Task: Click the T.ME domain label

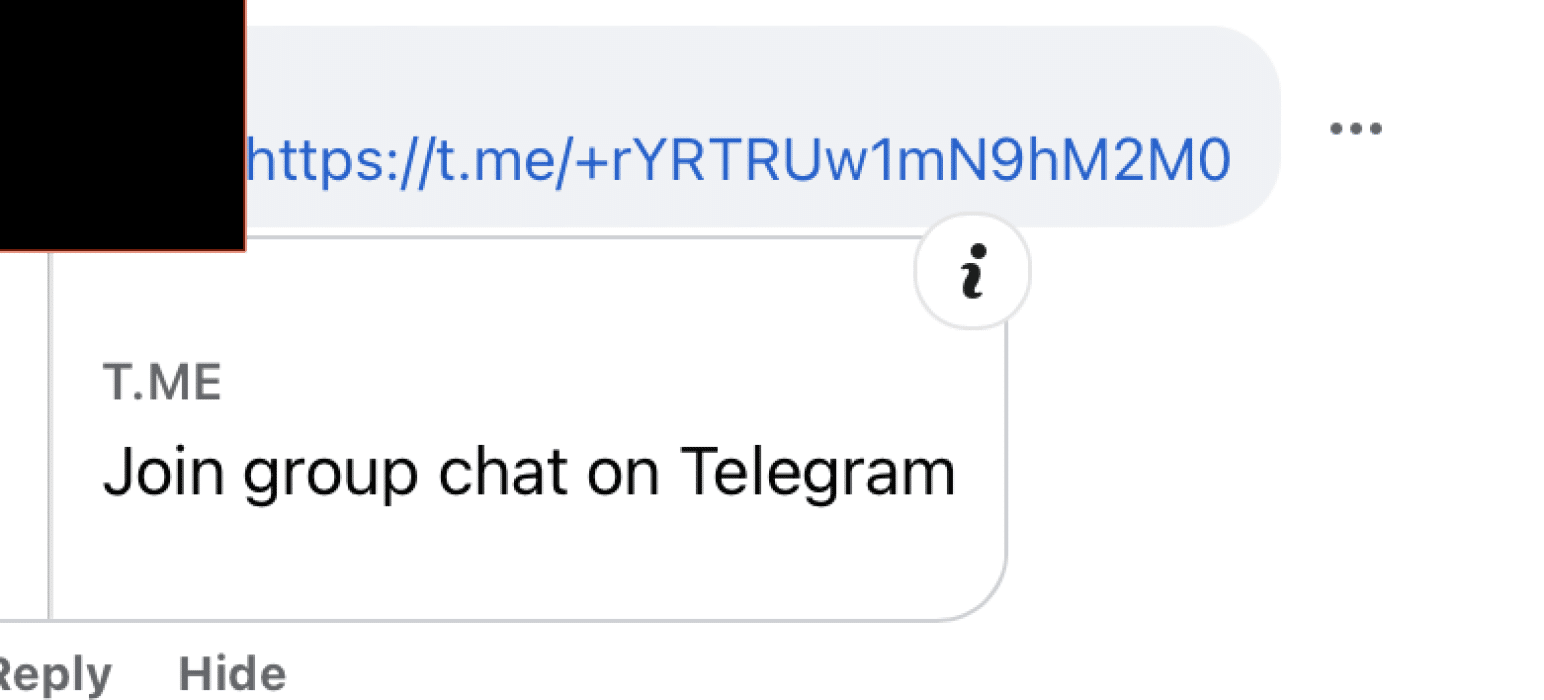Action: [161, 384]
